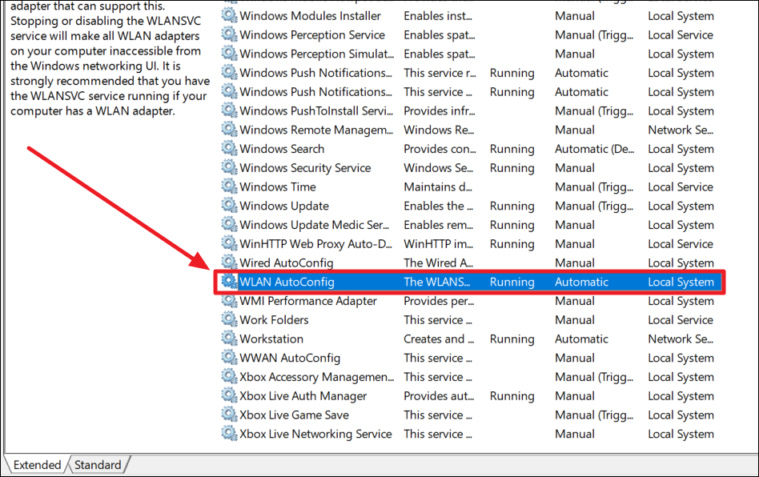Click the 'WinHTTP im...' description cell

click(x=439, y=244)
